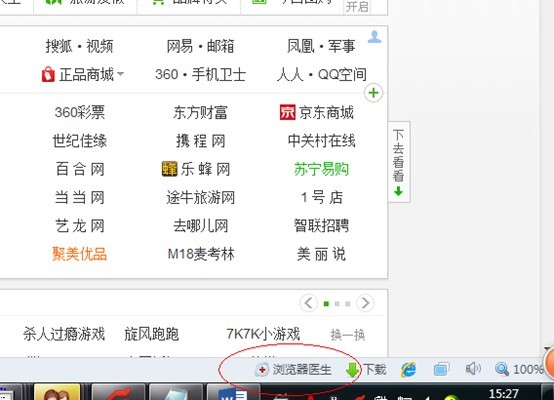Select the second pagination dot

(x=337, y=304)
